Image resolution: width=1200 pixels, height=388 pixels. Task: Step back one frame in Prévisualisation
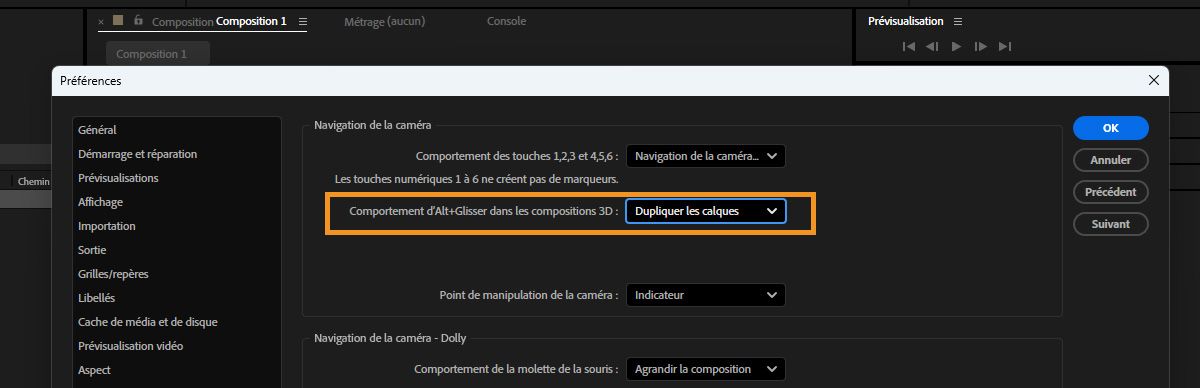click(932, 46)
